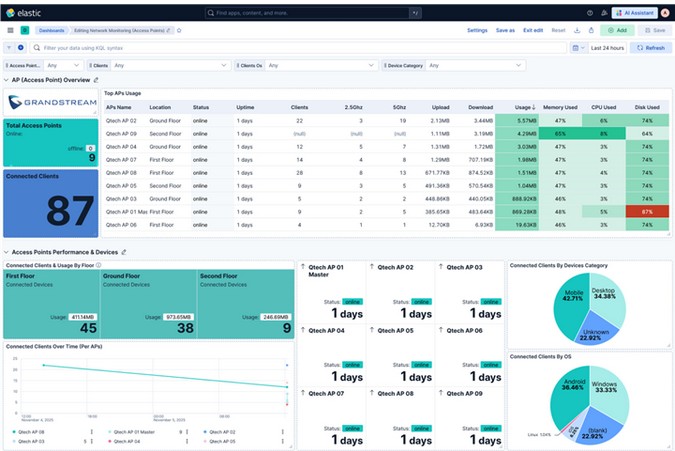Image resolution: width=675 pixels, height=451 pixels.
Task: Open legend options for Qtech AP 02
Action: tap(282, 432)
